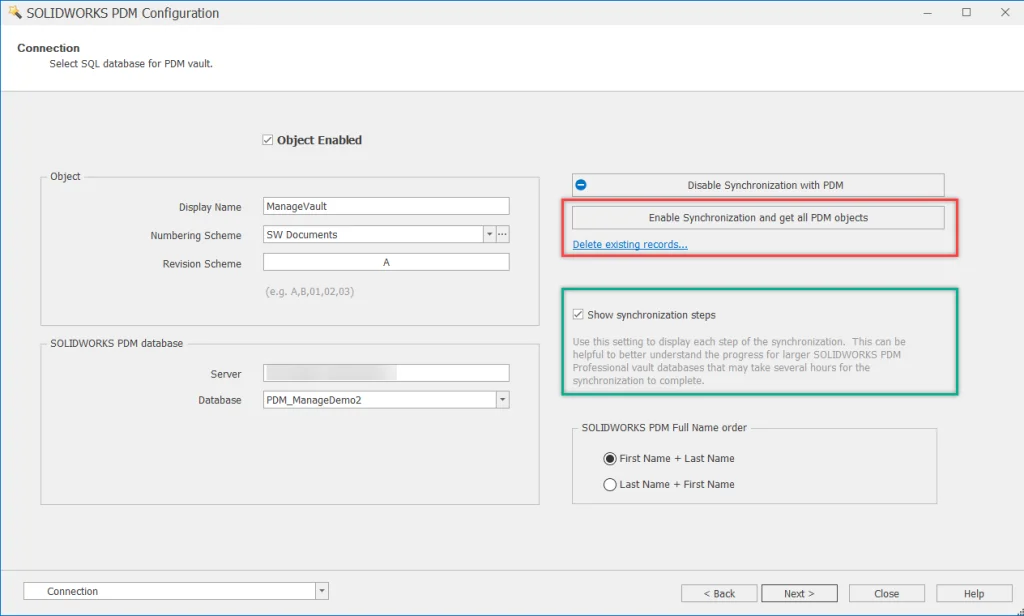This screenshot has width=1024, height=616.
Task: Select First Name + Last Name order
Action: (x=610, y=458)
